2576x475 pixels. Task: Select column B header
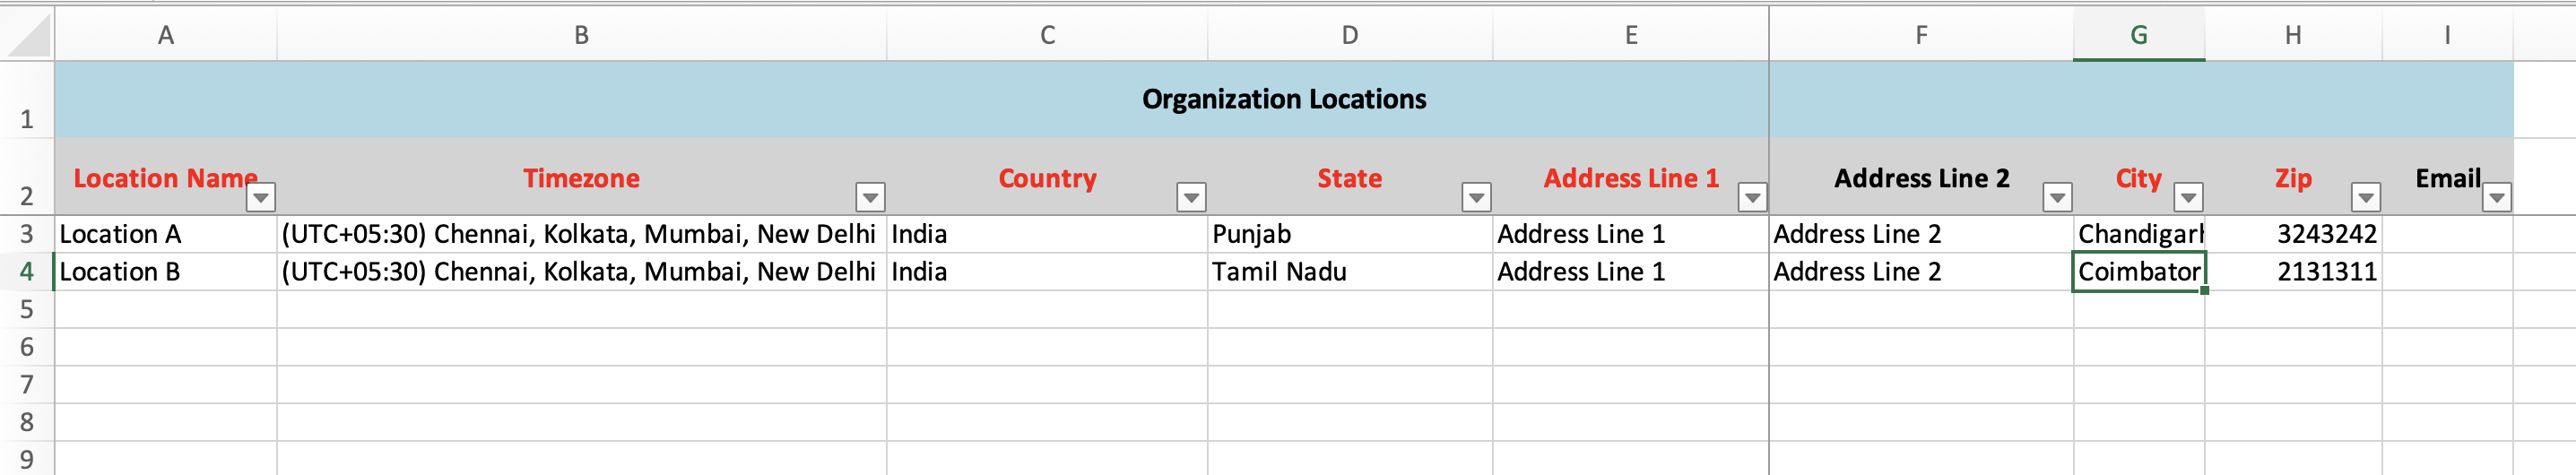(581, 35)
